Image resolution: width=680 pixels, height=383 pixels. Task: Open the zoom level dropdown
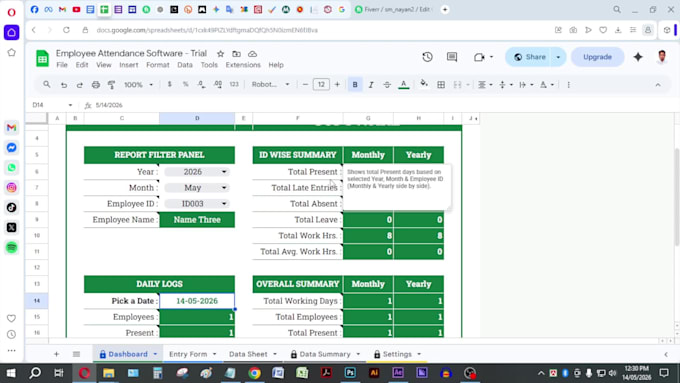139,85
